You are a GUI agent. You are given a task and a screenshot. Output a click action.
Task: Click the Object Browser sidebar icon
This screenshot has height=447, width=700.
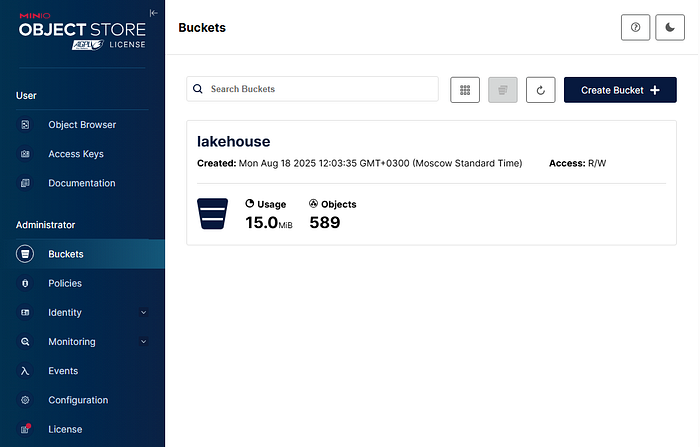coord(25,125)
